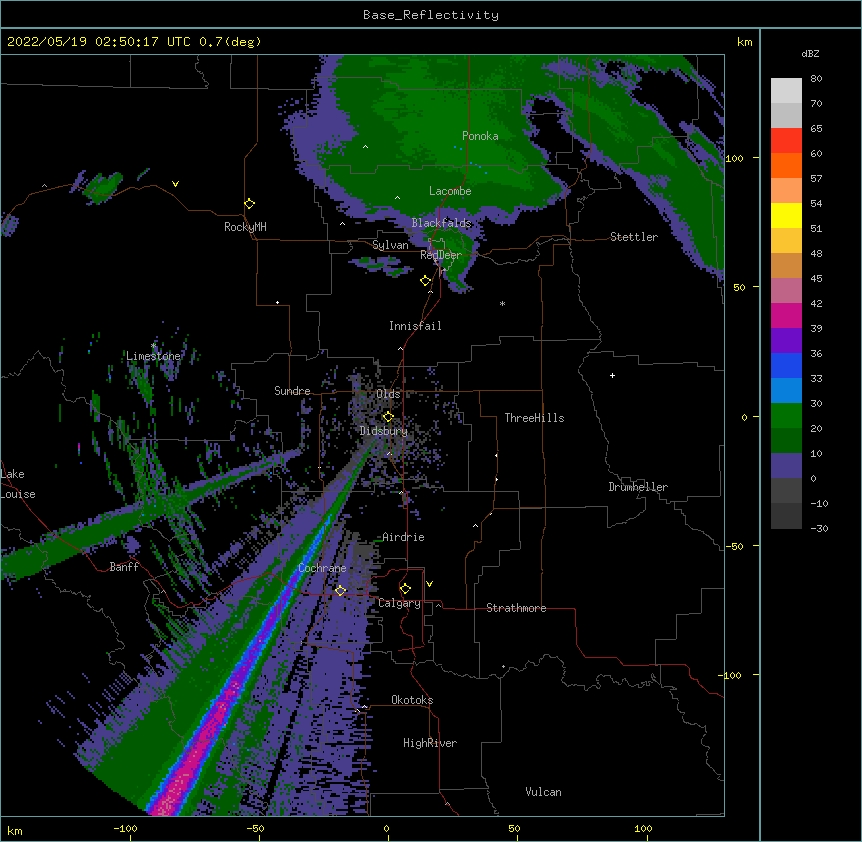
Task: Click the Lake Louise label
Action: [x=18, y=484]
